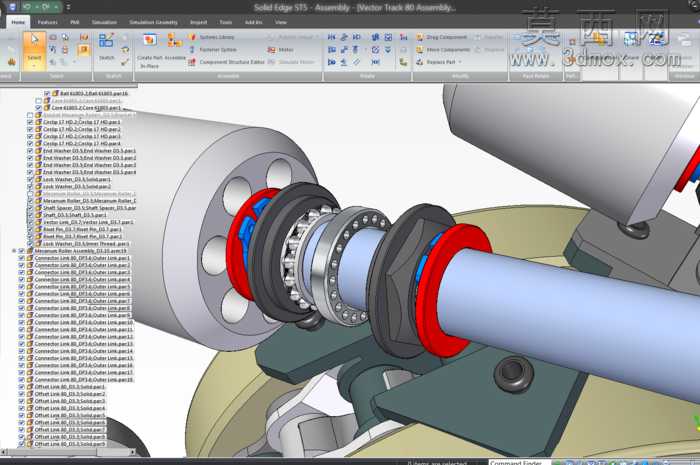Open the Select button dropdown arrow
700x465 pixels.
(34, 66)
